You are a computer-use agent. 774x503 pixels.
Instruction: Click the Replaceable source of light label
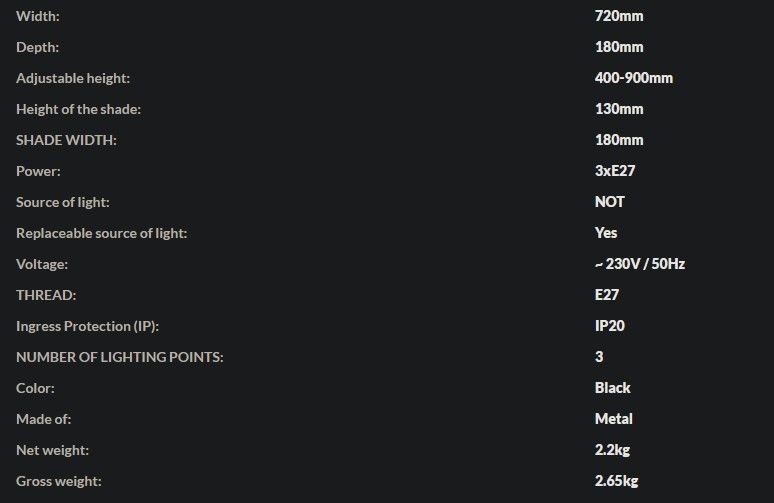(x=102, y=233)
